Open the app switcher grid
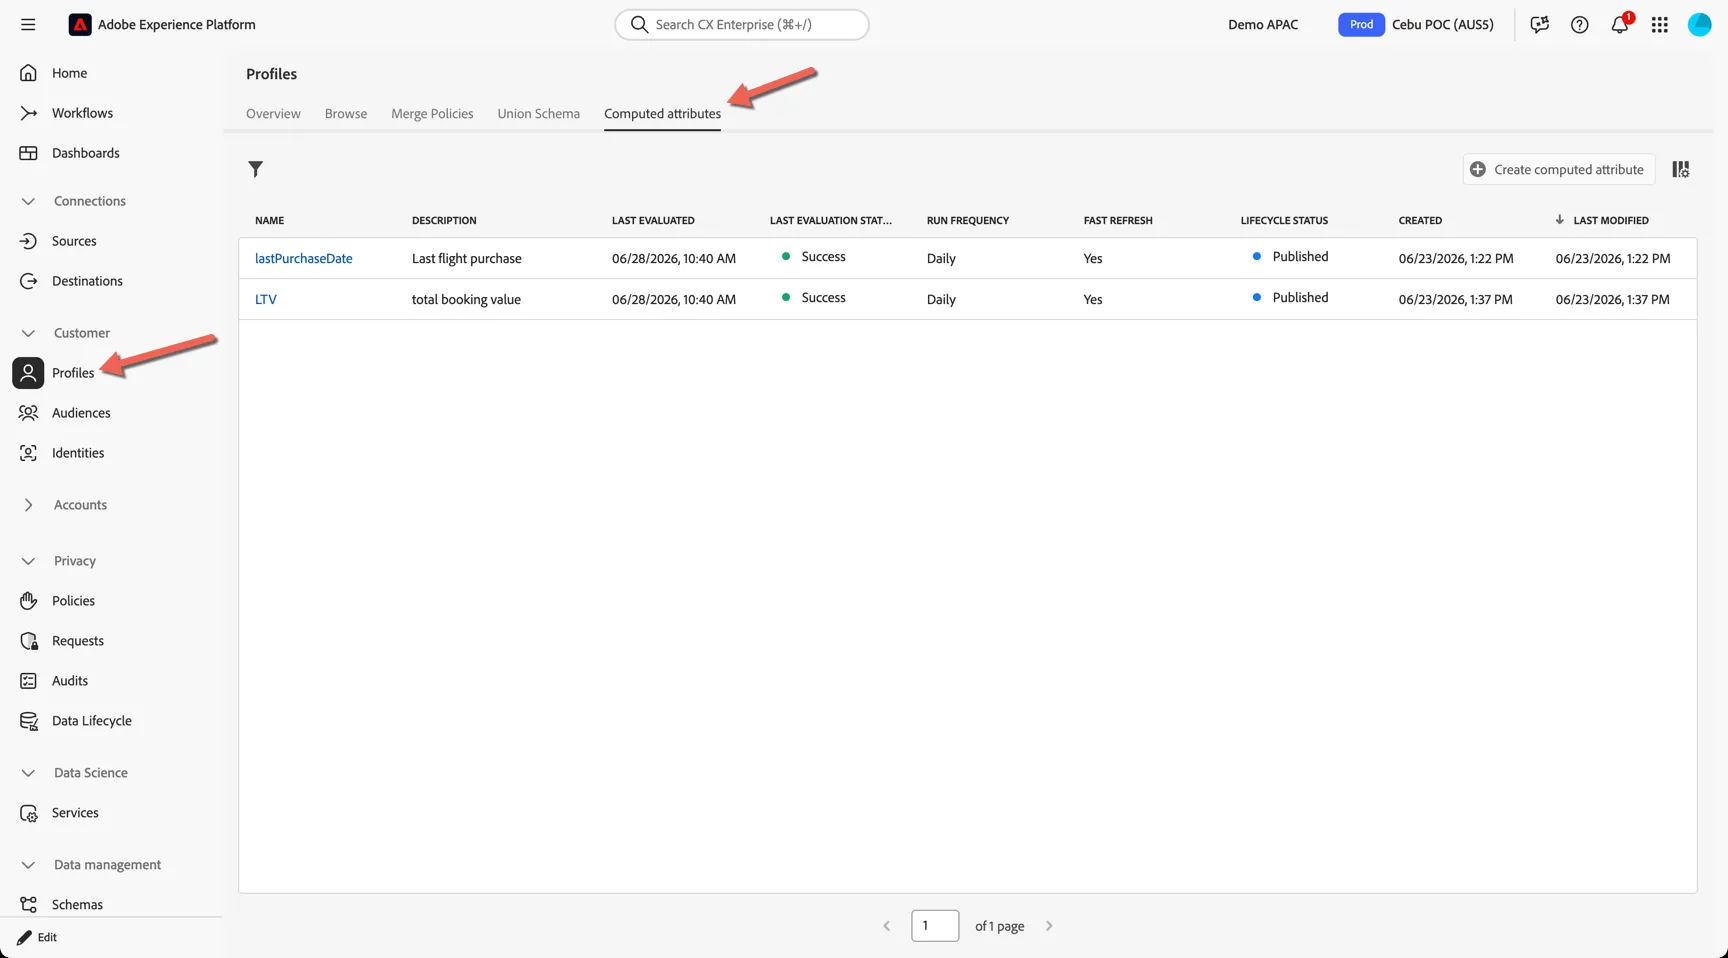 [x=1660, y=25]
